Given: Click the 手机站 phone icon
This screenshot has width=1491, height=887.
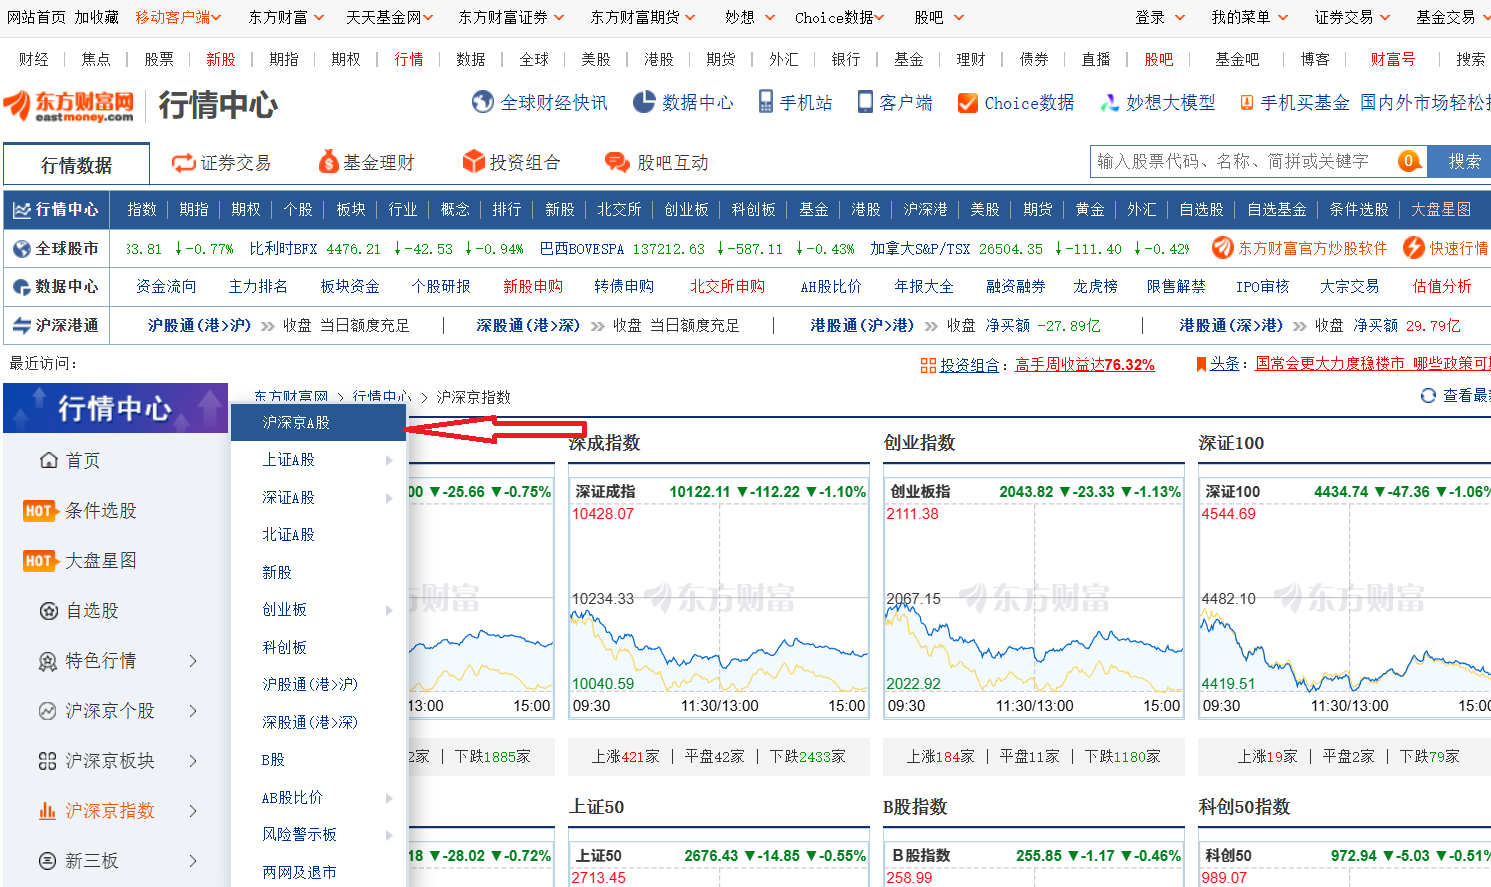Looking at the screenshot, I should coord(766,102).
